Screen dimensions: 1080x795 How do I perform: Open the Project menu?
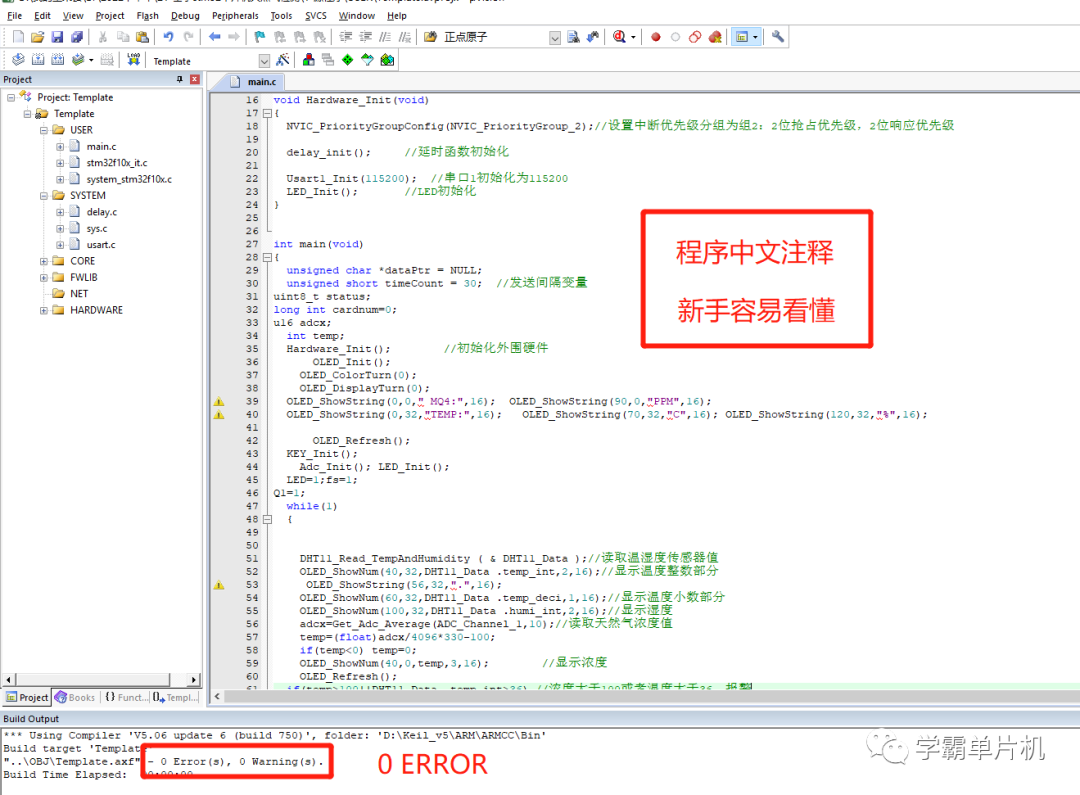(110, 15)
